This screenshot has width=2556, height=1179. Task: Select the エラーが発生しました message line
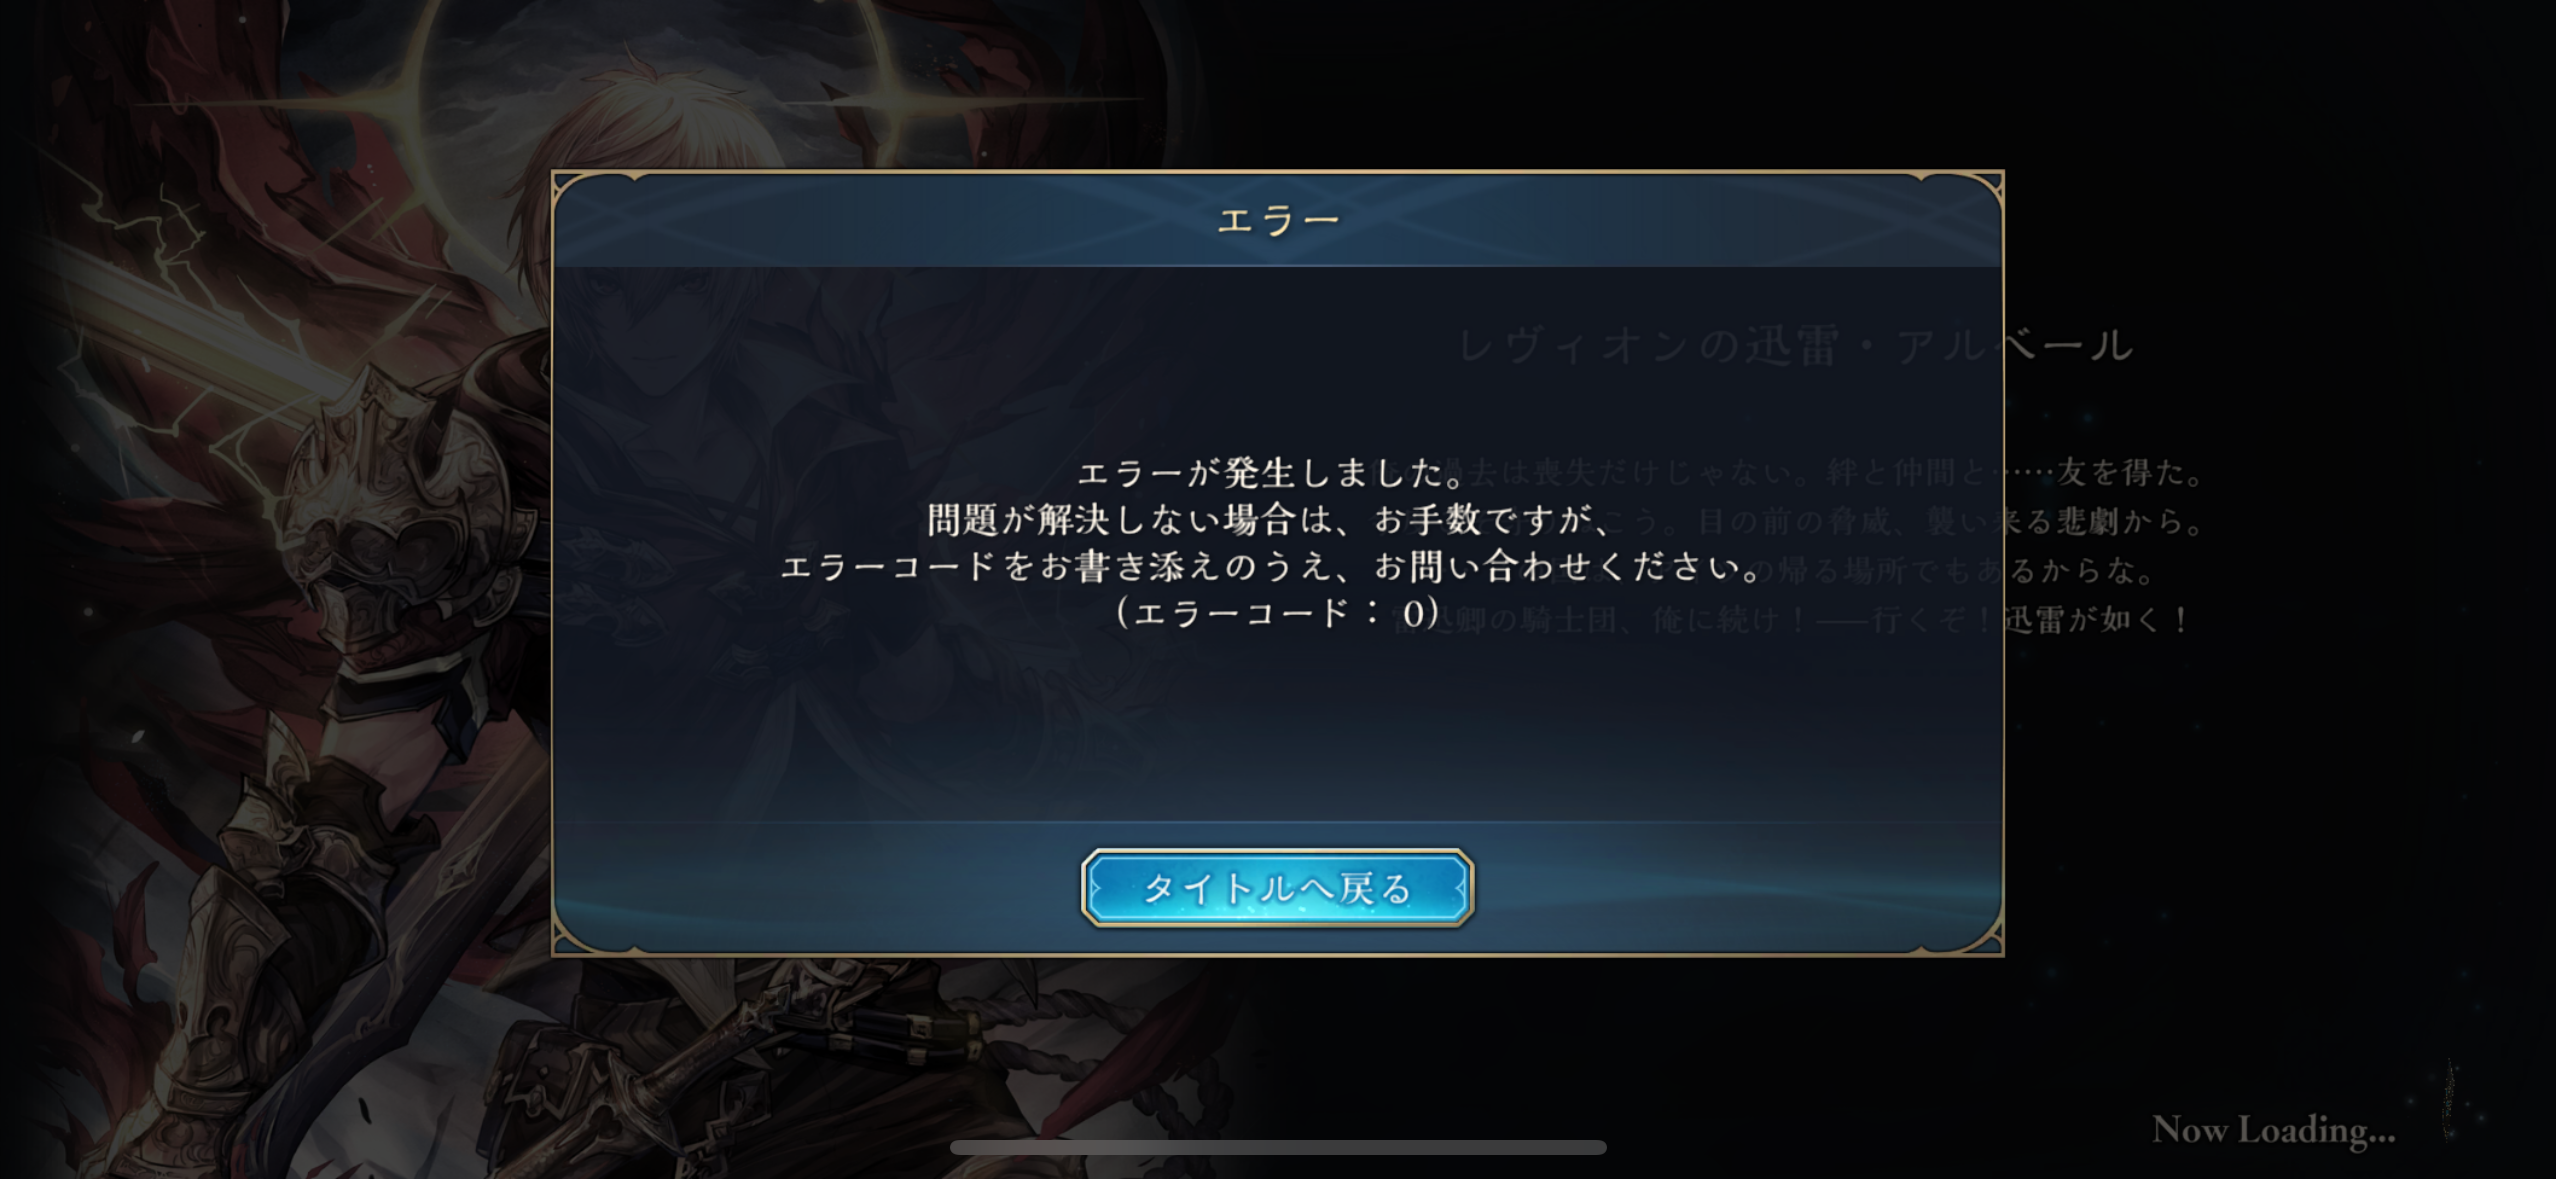click(1271, 473)
